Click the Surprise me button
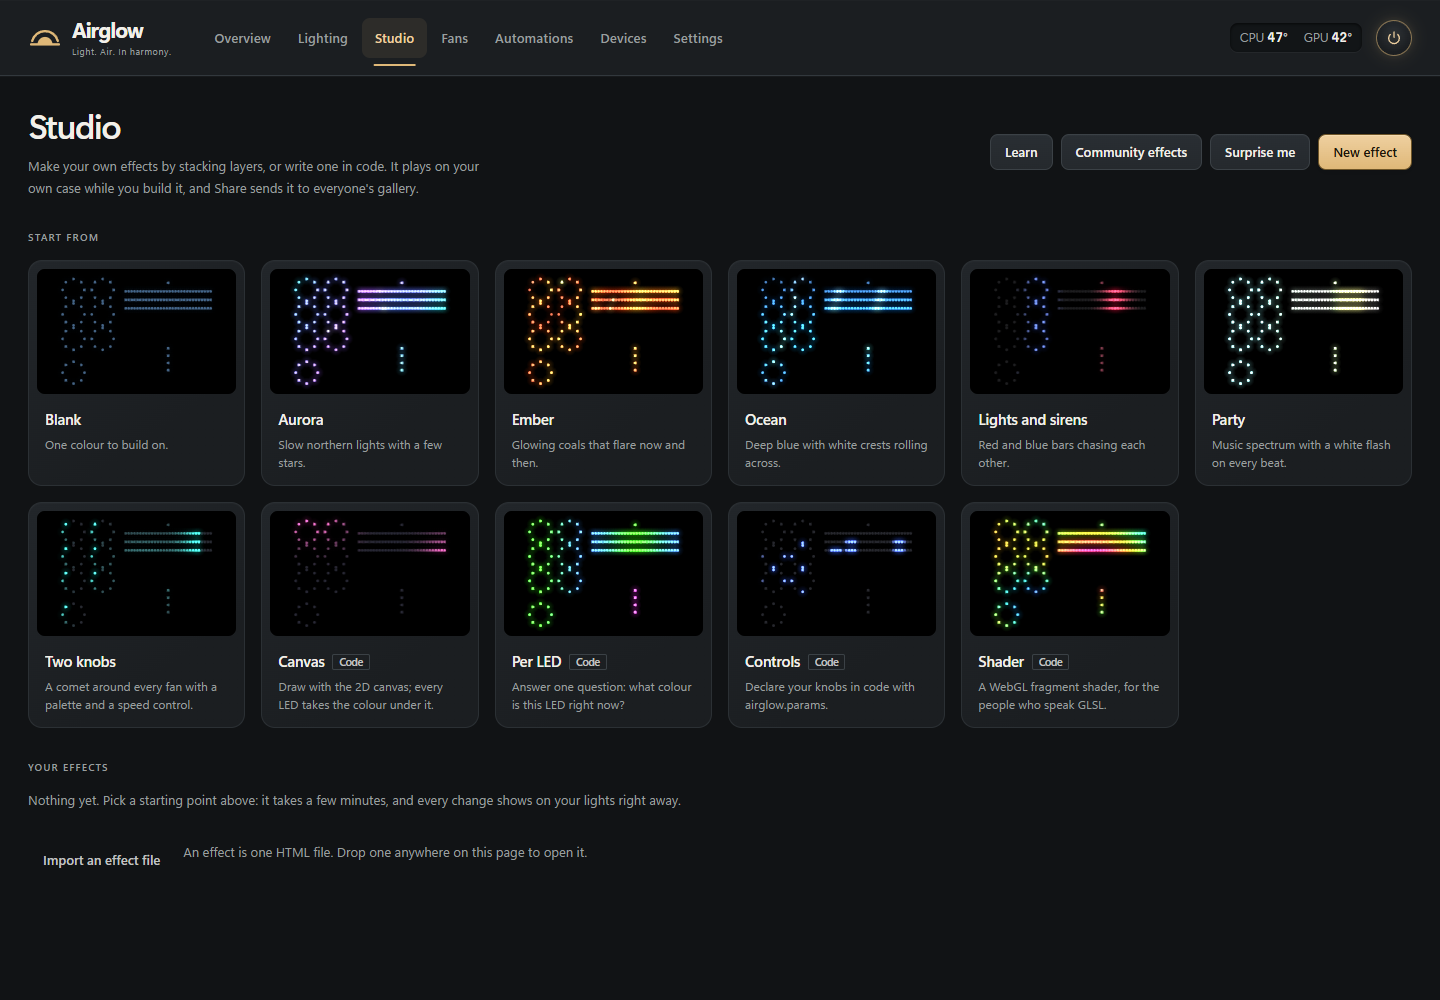This screenshot has height=1000, width=1440. [x=1260, y=152]
